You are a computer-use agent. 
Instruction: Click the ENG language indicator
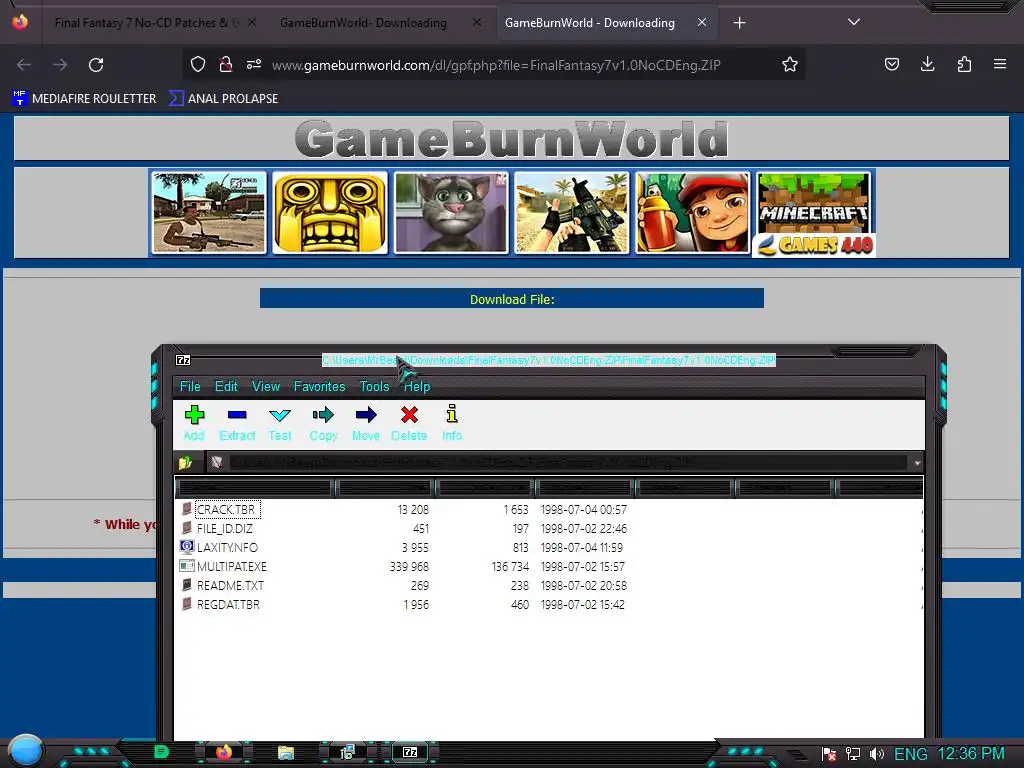pyautogui.click(x=910, y=754)
